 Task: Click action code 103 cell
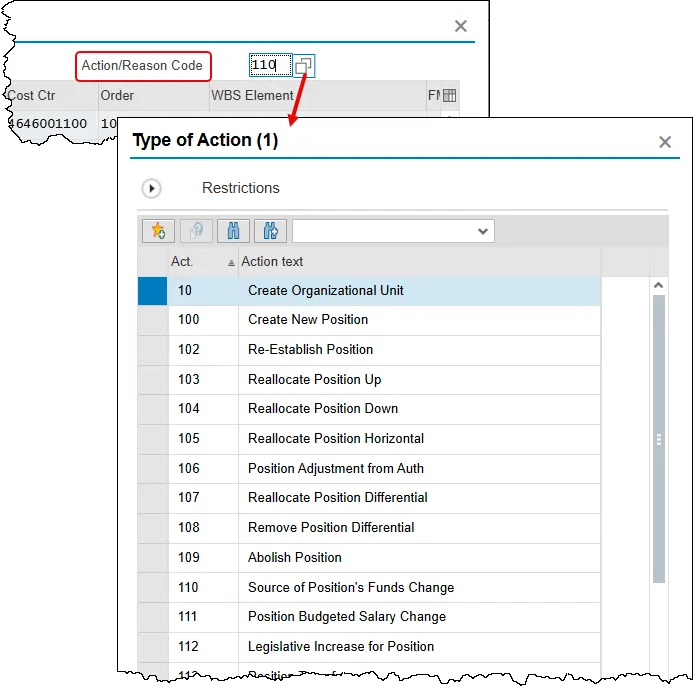pyautogui.click(x=203, y=380)
